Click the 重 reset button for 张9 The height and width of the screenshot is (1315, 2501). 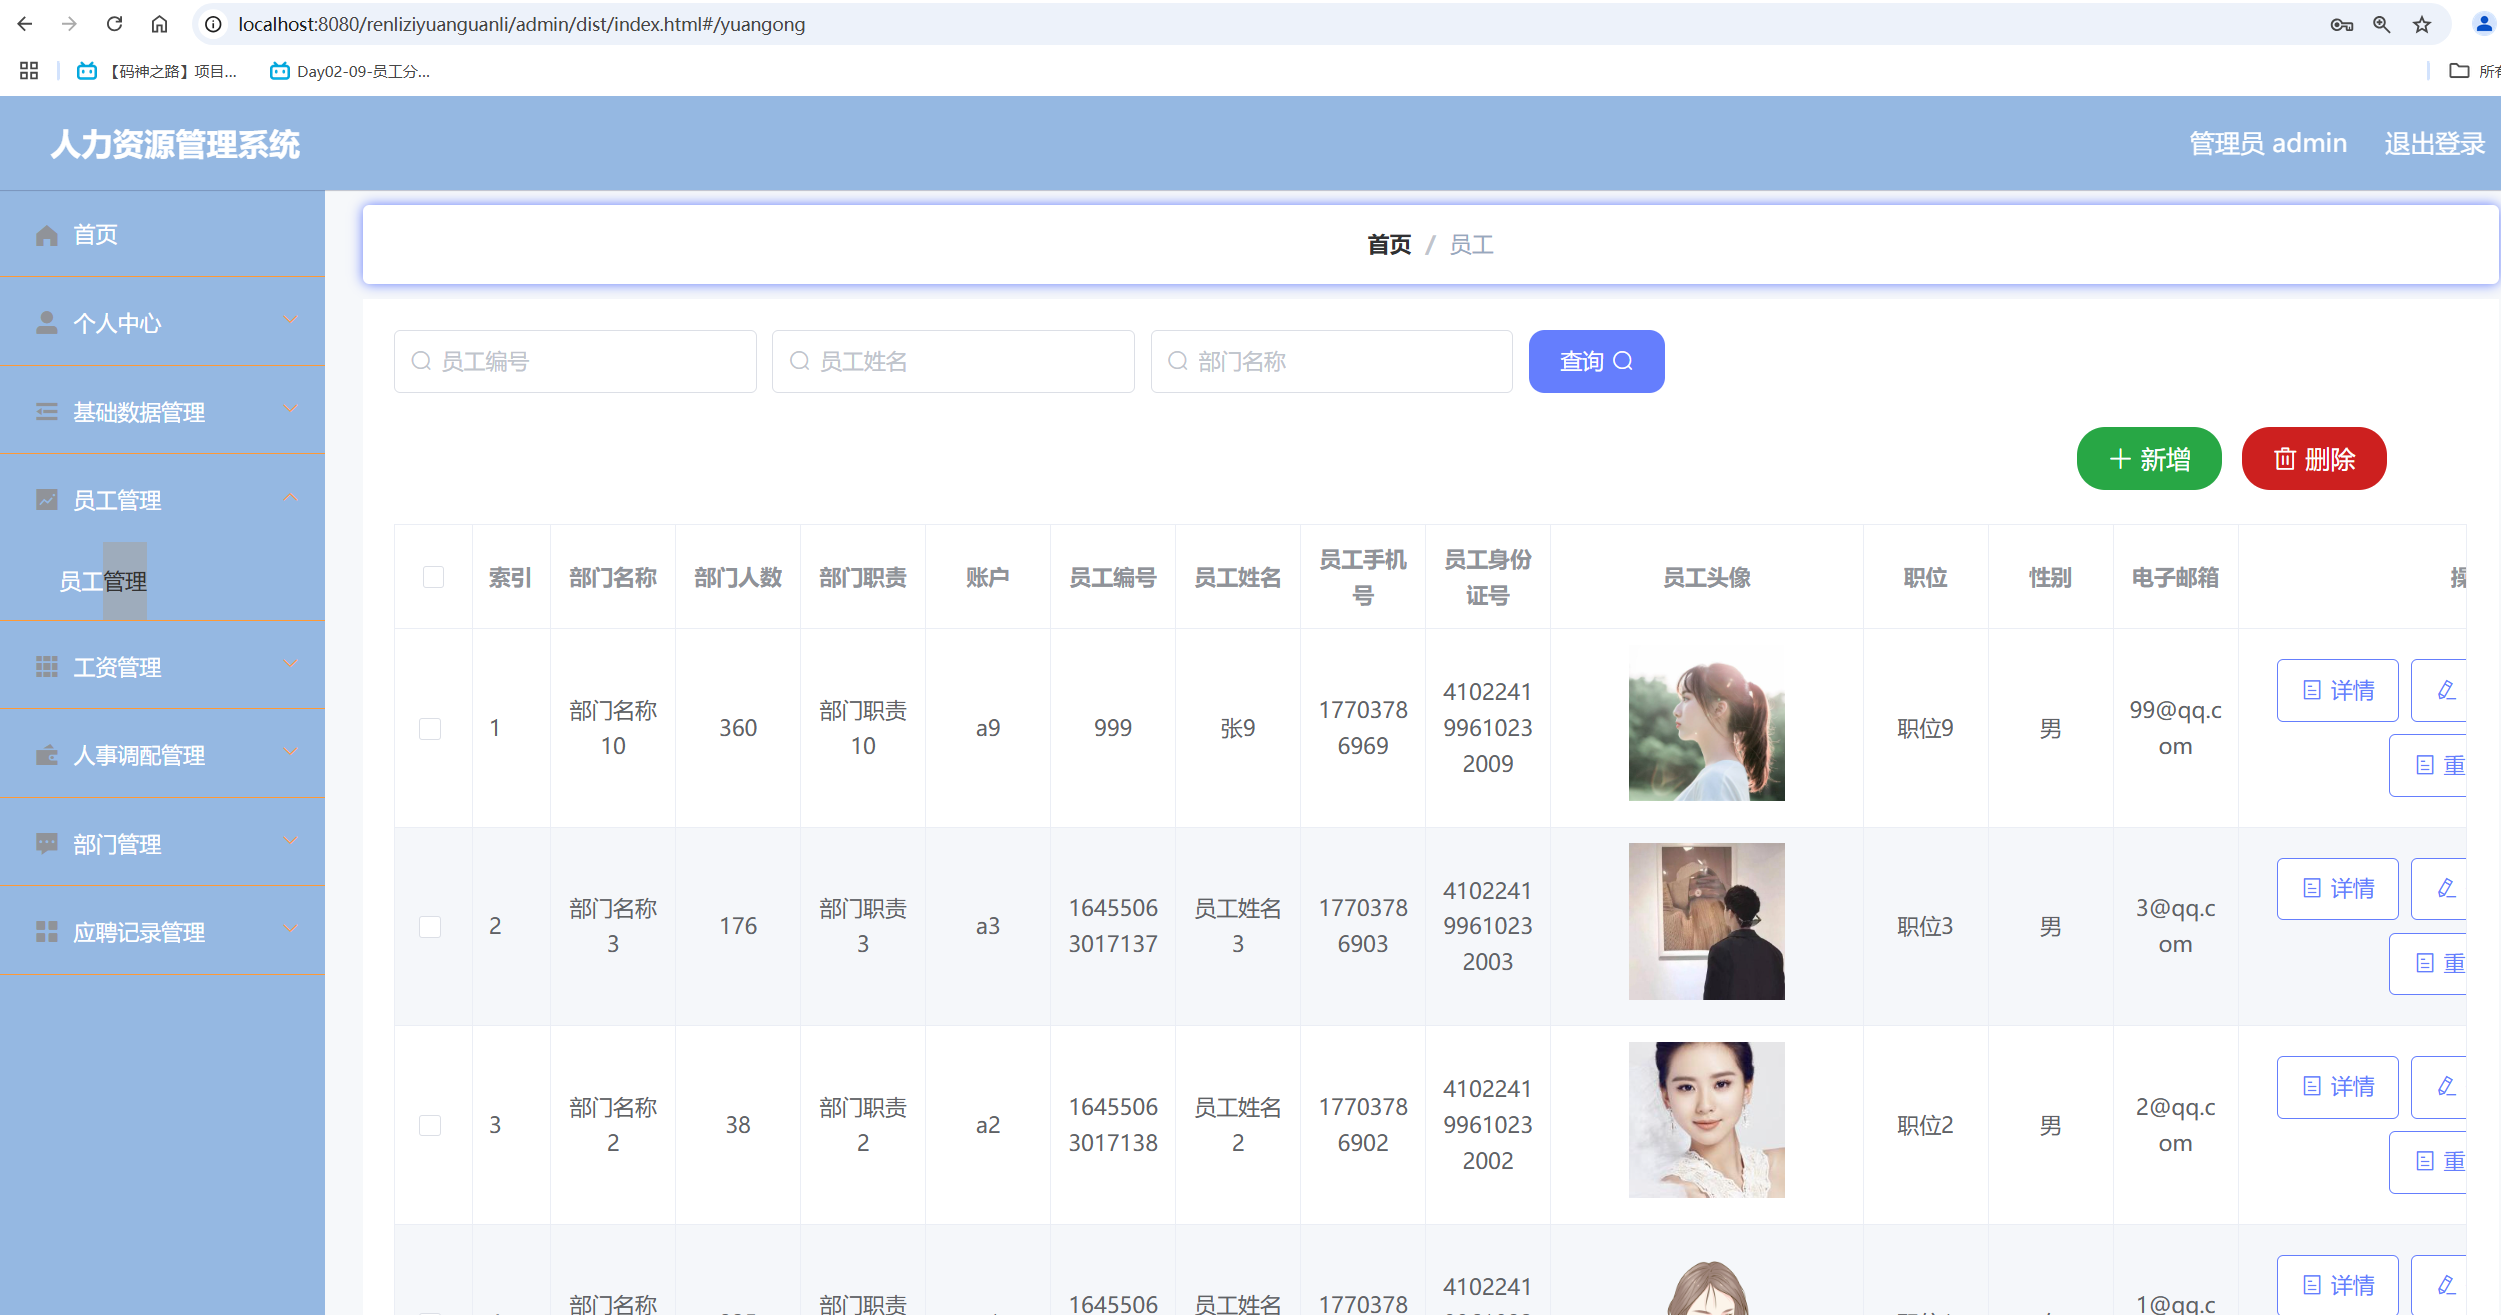2430,765
